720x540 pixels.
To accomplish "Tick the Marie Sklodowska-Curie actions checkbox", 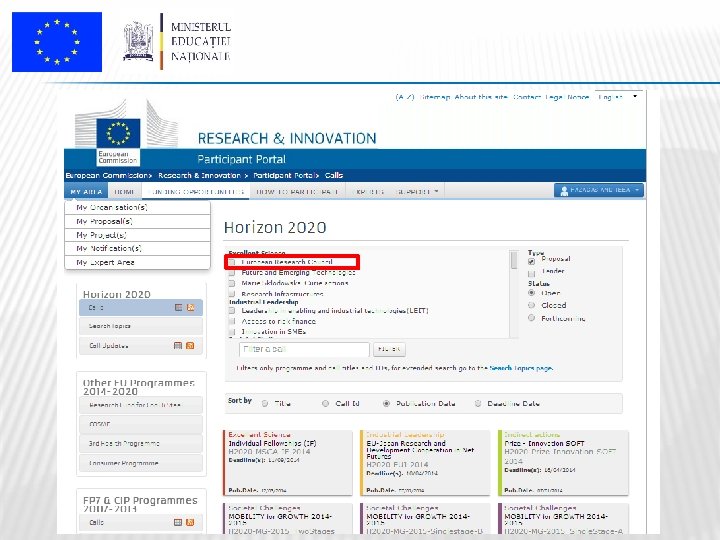I will (232, 283).
